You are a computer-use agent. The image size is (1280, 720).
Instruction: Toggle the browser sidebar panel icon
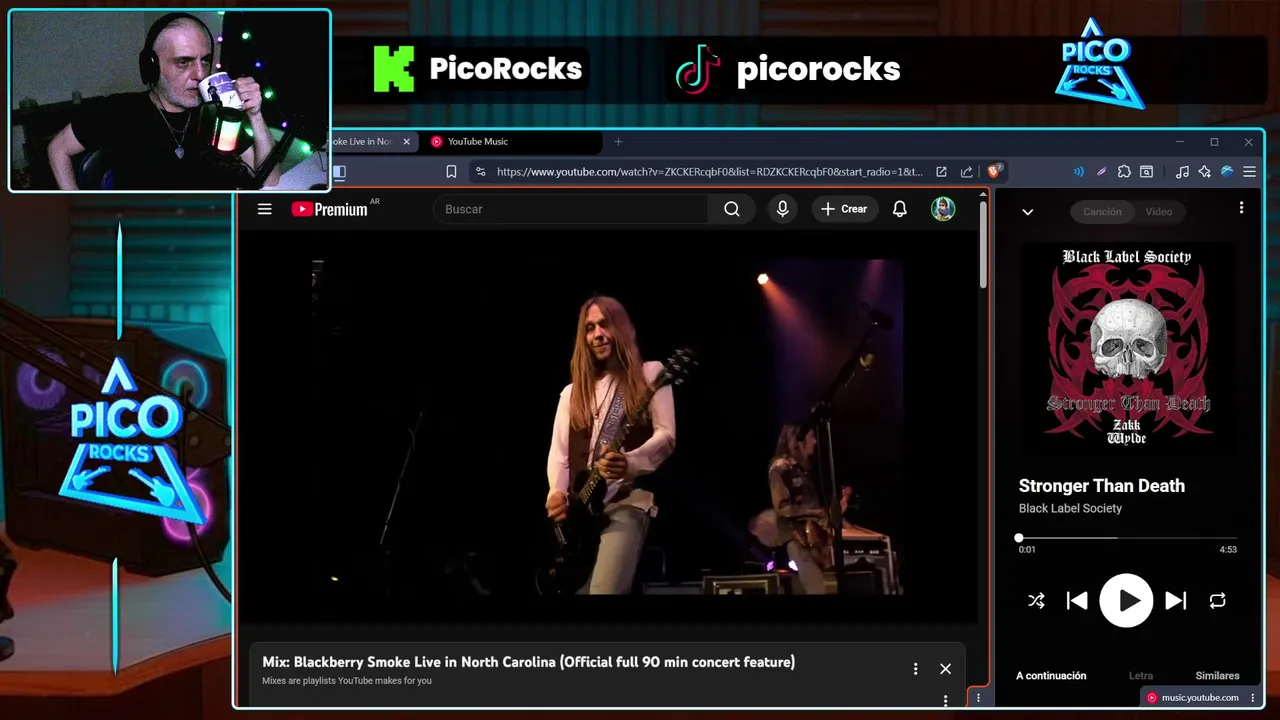click(x=339, y=172)
